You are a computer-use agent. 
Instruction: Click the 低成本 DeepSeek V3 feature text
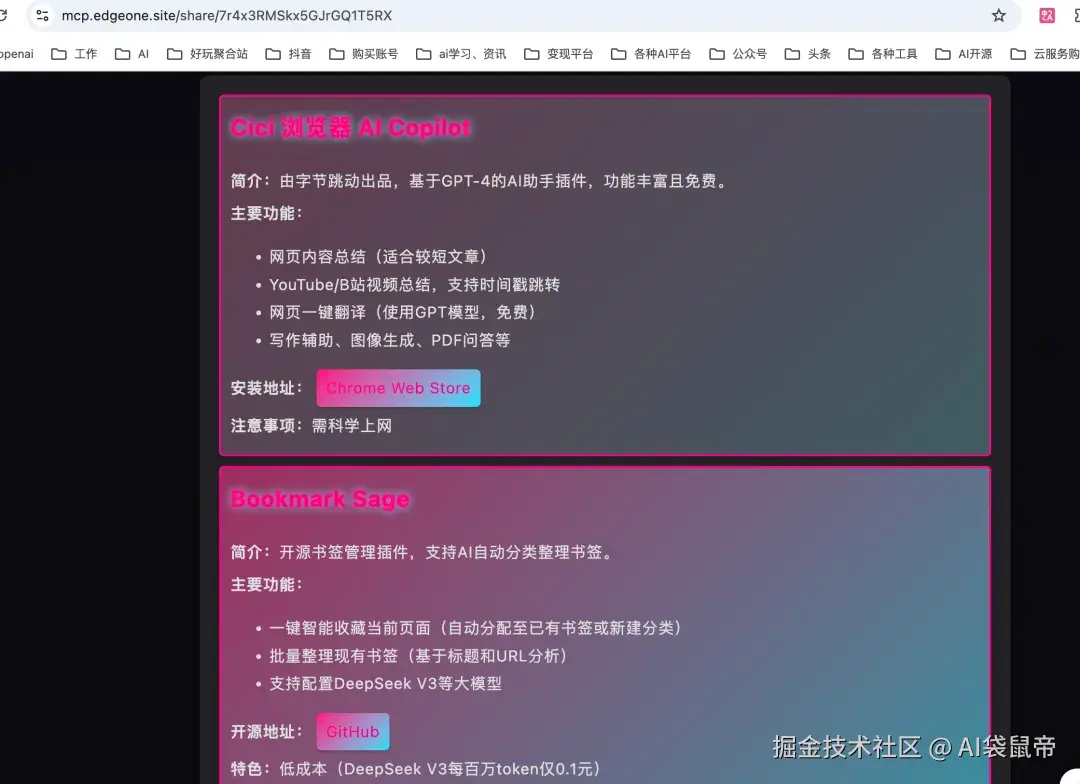click(x=441, y=769)
